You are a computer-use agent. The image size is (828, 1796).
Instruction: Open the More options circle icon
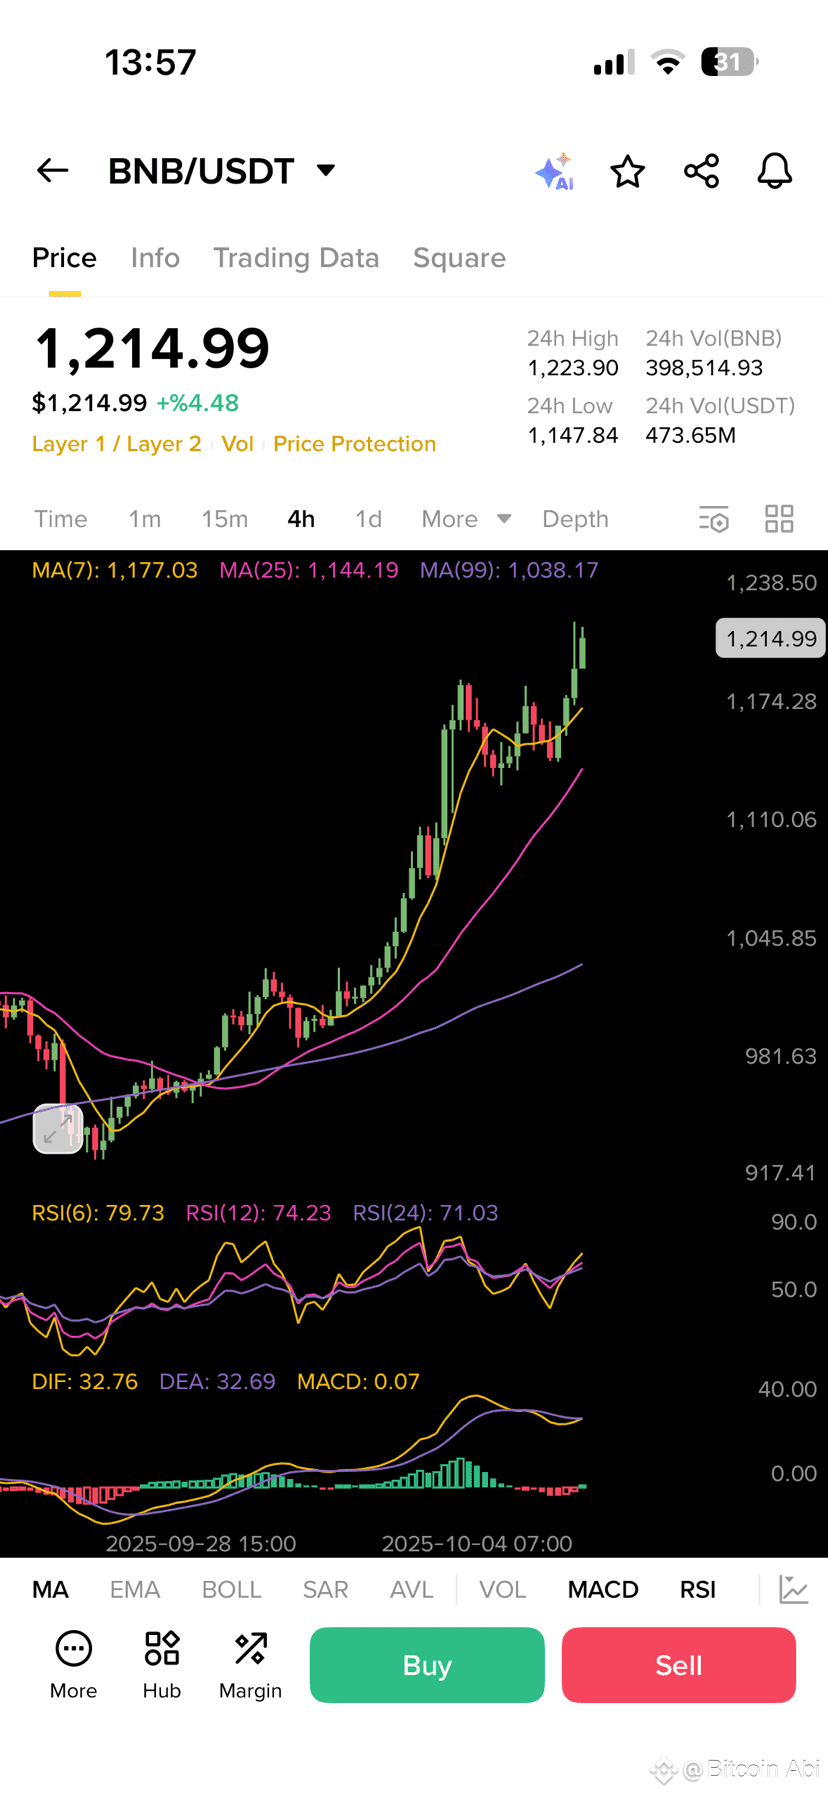point(74,1649)
